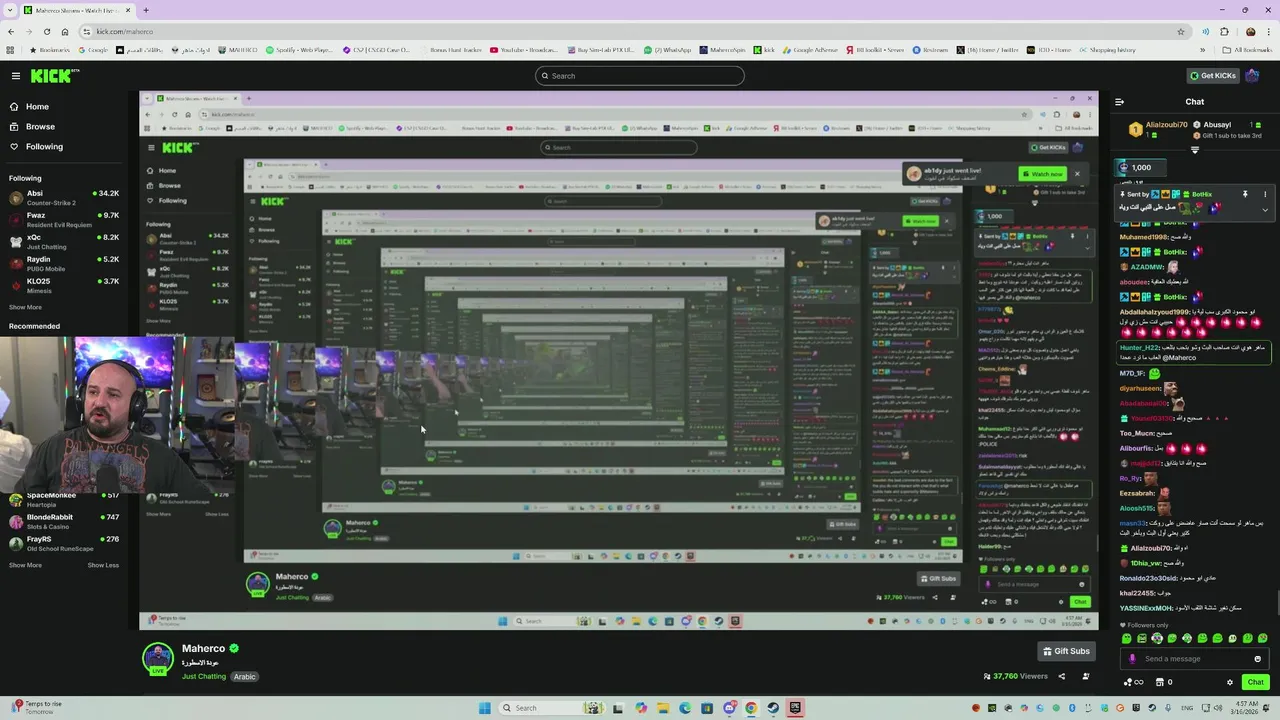
Task: Pick the last green quick emote
Action: click(x=1263, y=638)
